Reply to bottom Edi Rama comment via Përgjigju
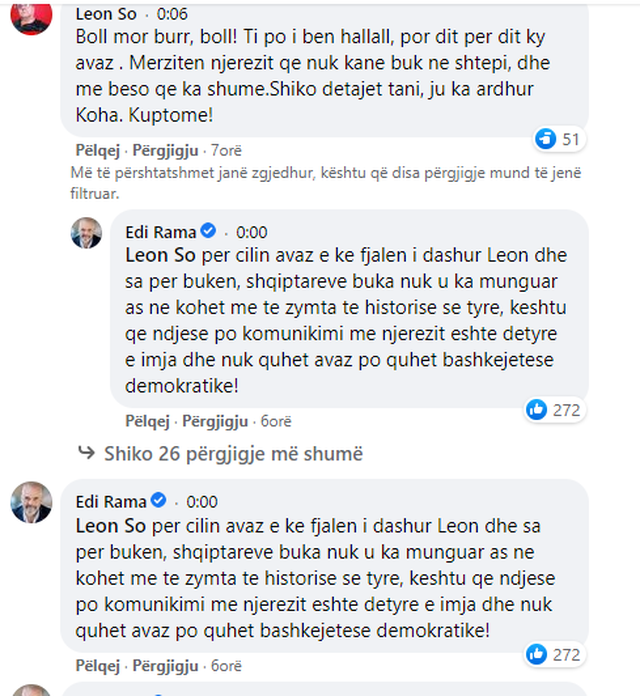 tap(165, 665)
